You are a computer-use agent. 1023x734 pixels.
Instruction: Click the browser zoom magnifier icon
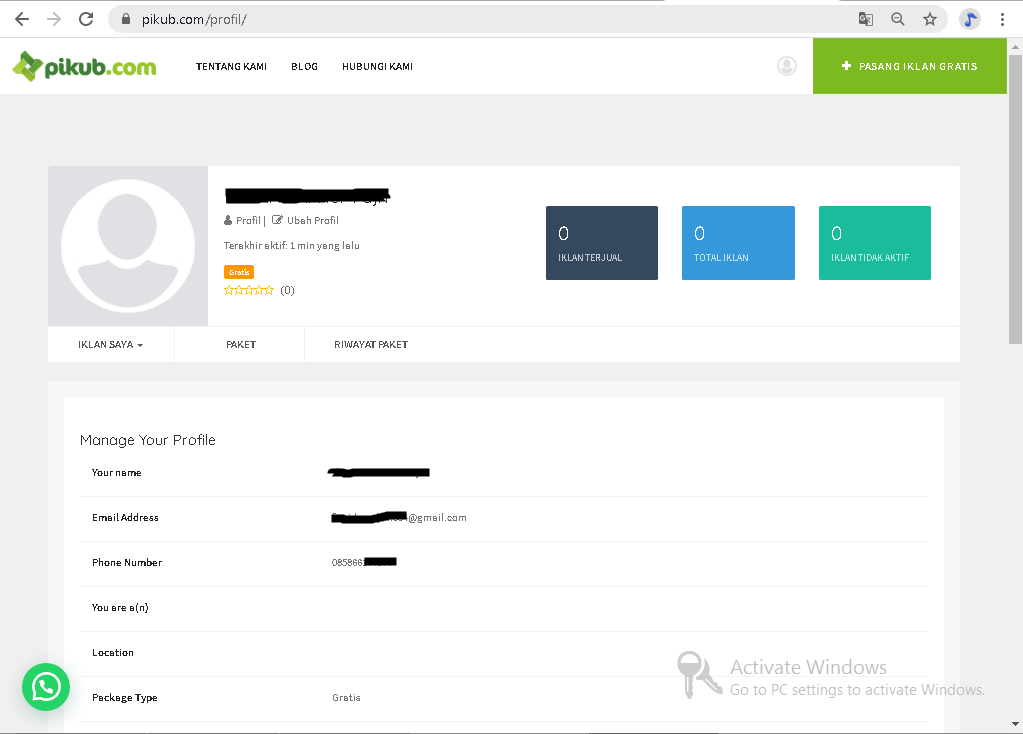click(x=898, y=19)
